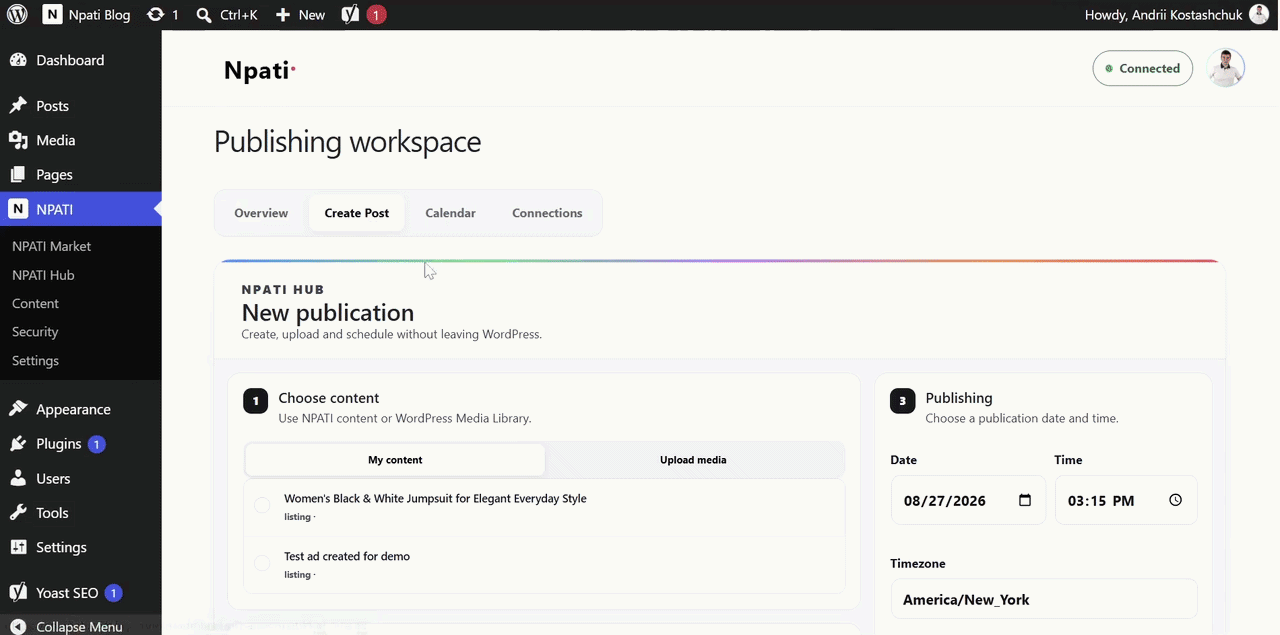This screenshot has width=1280, height=635.
Task: Open the Appearance menu label
Action: click(73, 409)
